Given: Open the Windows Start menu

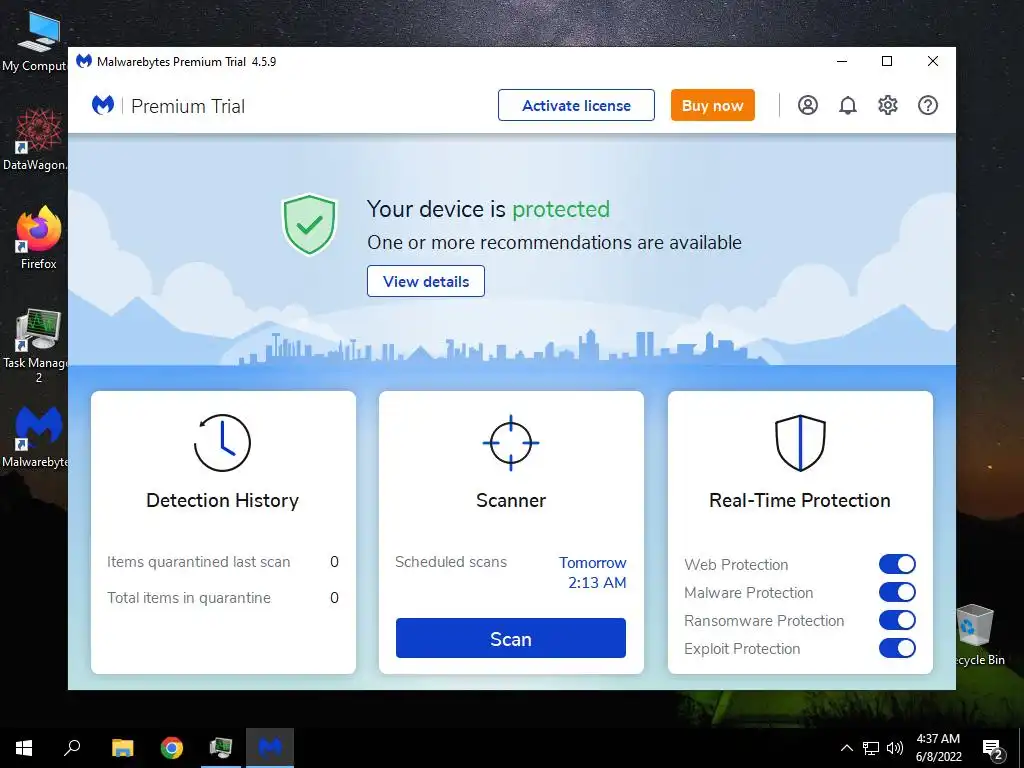Looking at the screenshot, I should tap(24, 748).
